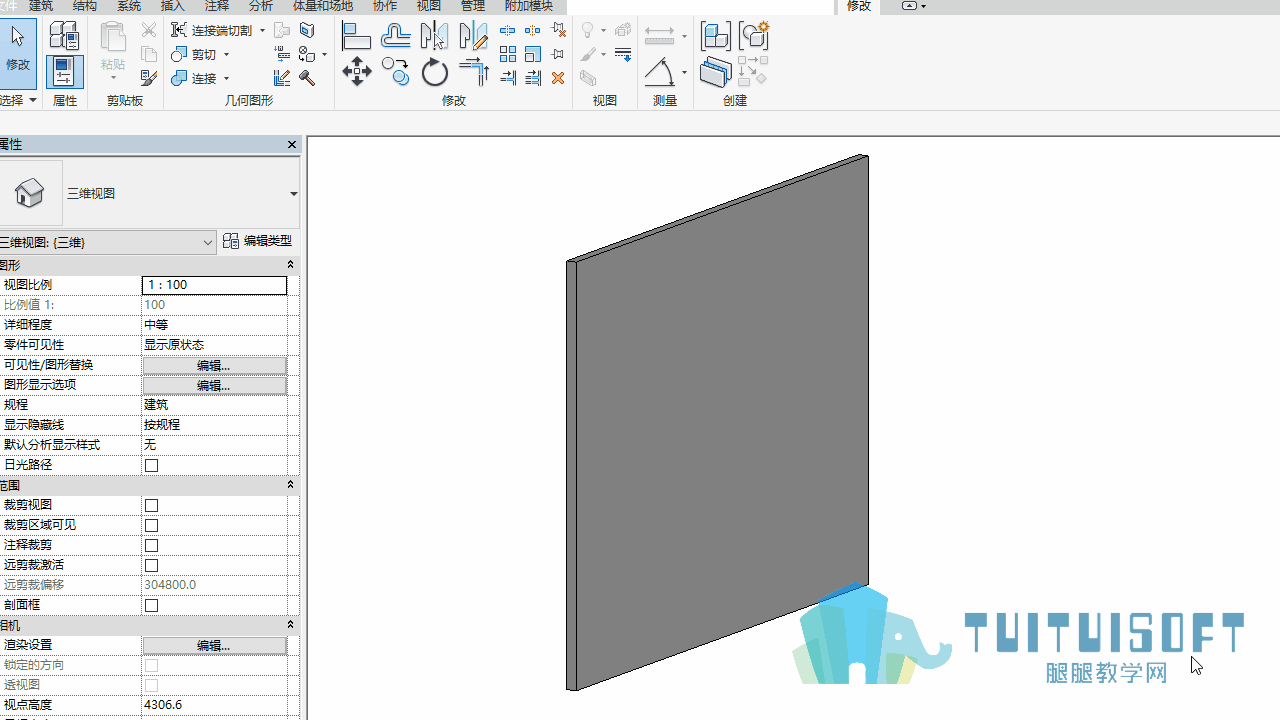Click 编辑 for 可见性/图形替换
Image resolution: width=1280 pixels, height=720 pixels.
tap(214, 365)
